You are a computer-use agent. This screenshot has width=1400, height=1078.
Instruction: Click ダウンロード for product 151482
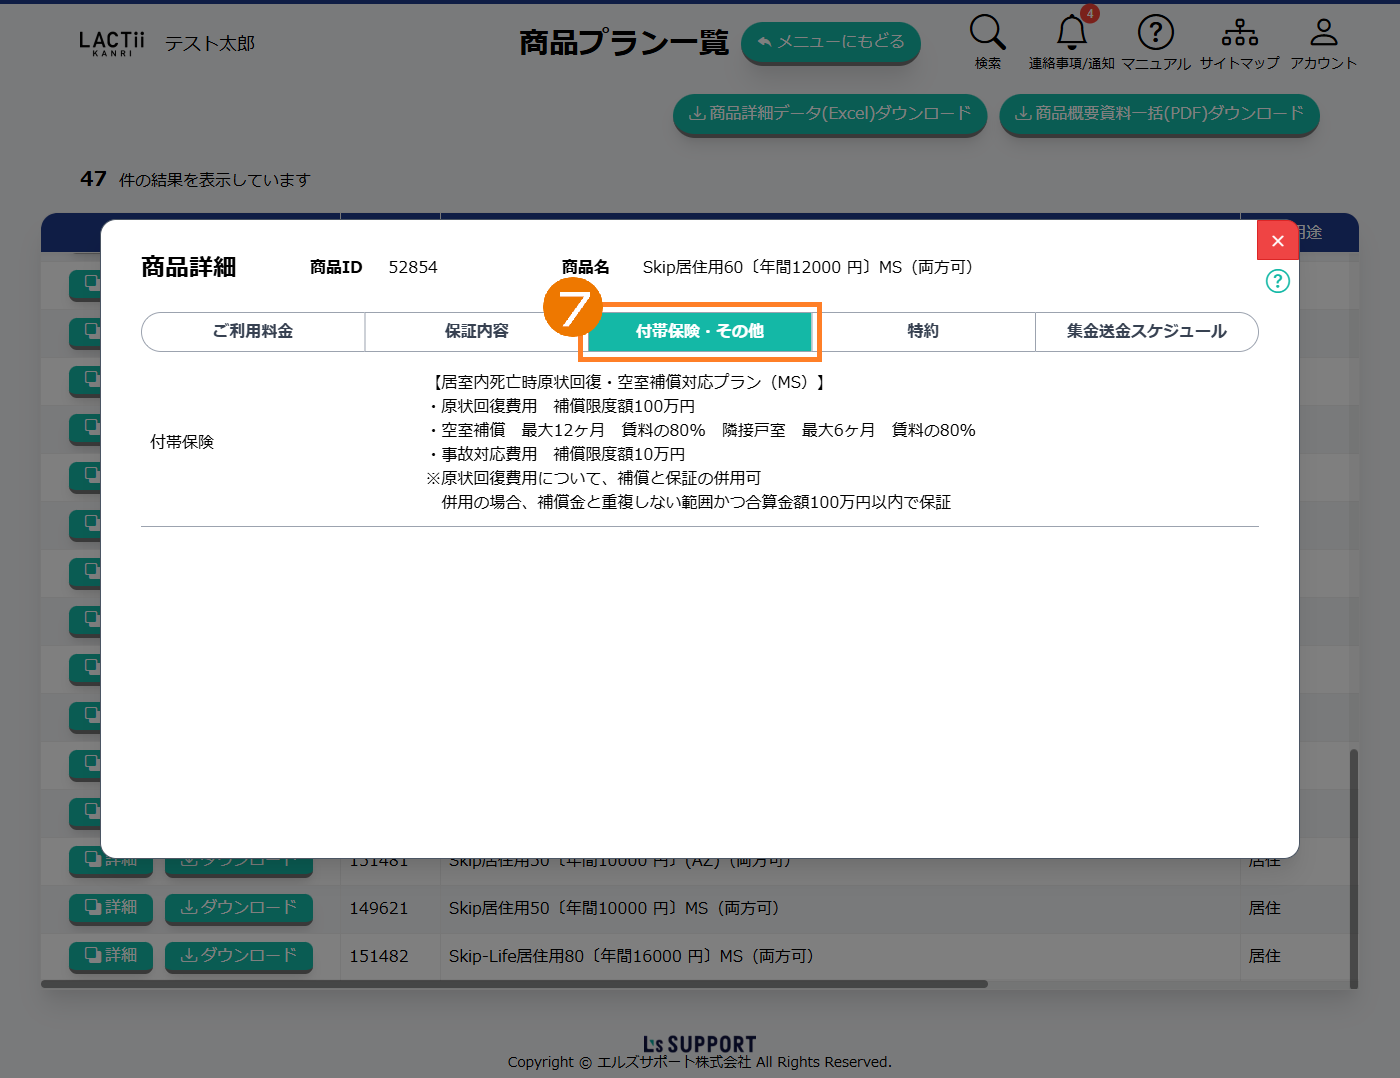pyautogui.click(x=238, y=955)
